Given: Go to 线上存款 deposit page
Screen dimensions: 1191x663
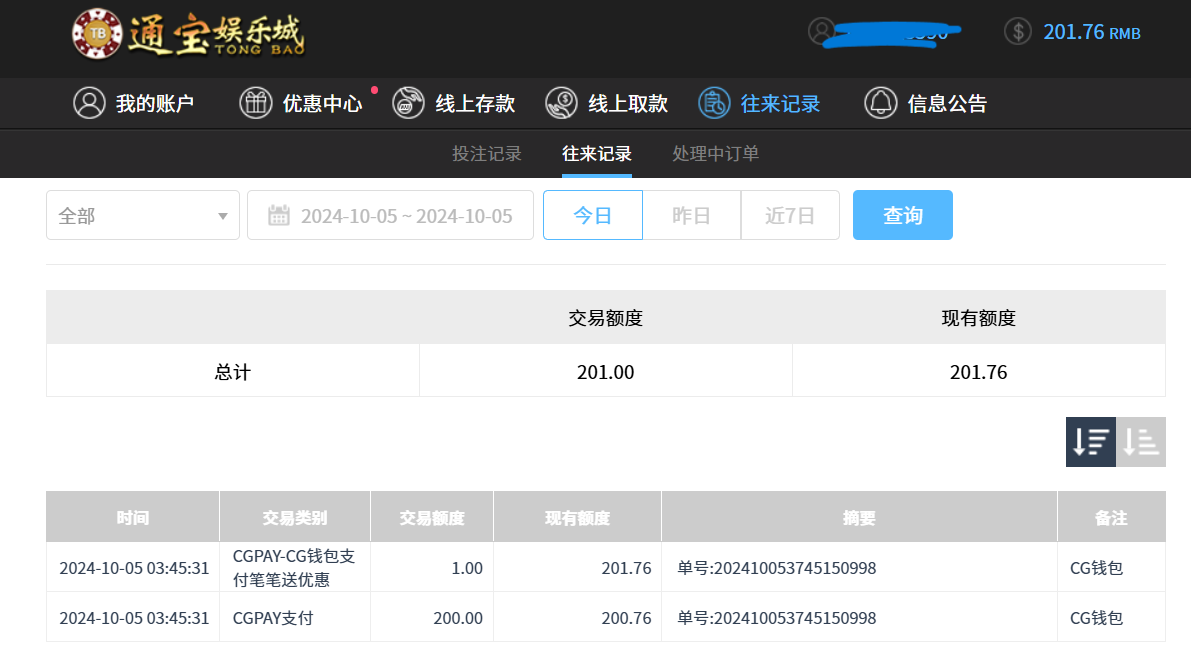Looking at the screenshot, I should (x=453, y=103).
